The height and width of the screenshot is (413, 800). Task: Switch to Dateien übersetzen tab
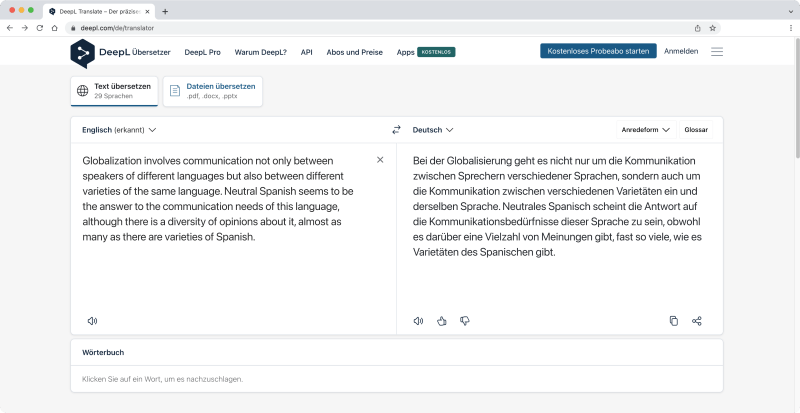[212, 91]
